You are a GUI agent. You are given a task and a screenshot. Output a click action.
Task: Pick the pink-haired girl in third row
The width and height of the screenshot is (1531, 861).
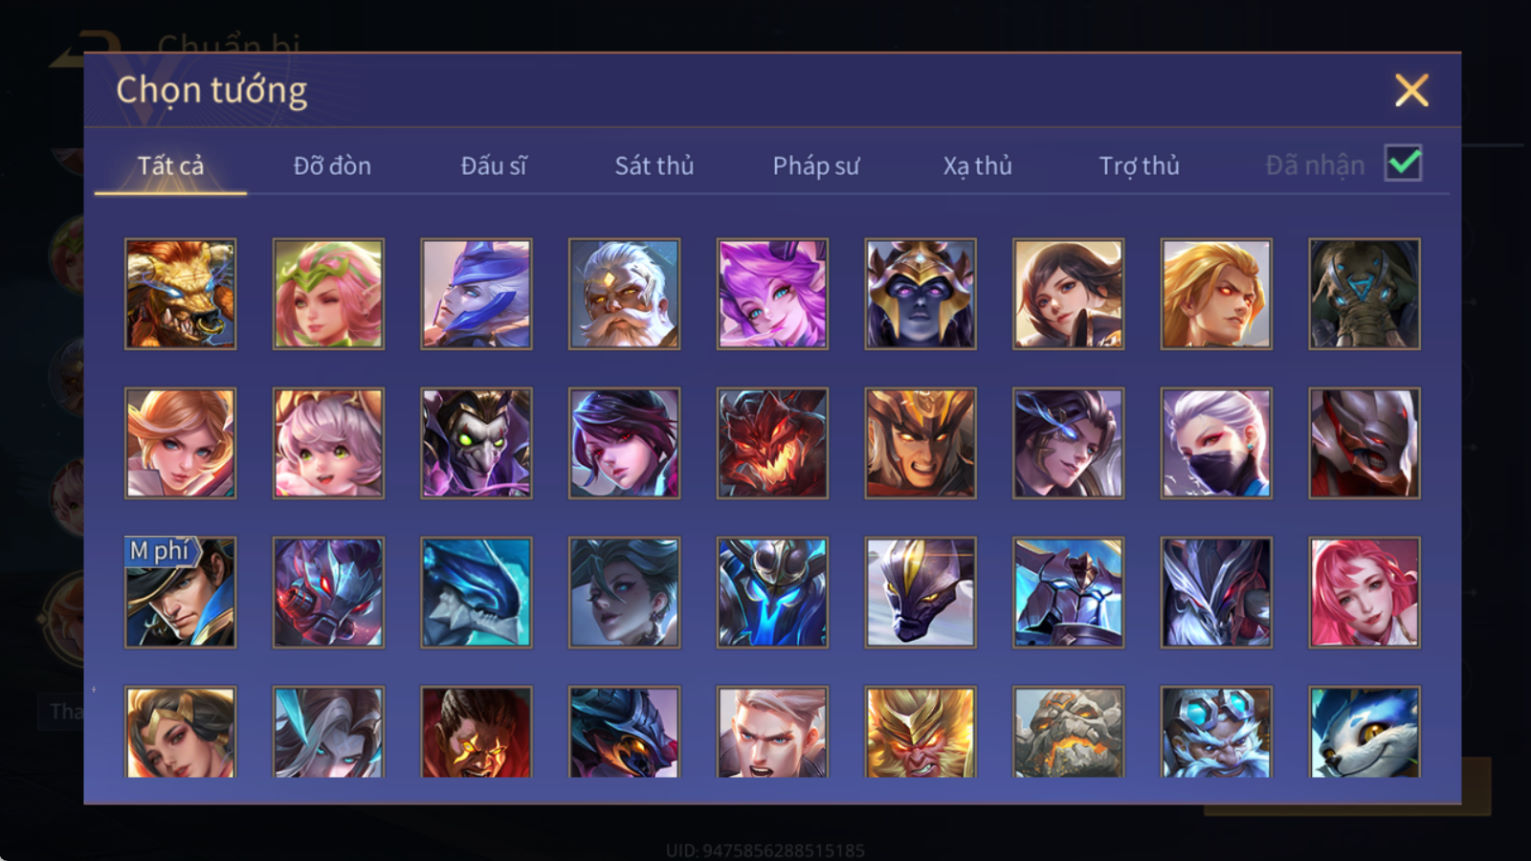pyautogui.click(x=1364, y=592)
